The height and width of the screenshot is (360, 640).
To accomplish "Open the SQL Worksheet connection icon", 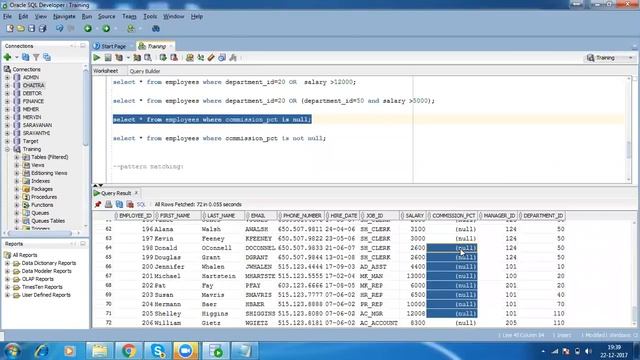I will 131,29.
